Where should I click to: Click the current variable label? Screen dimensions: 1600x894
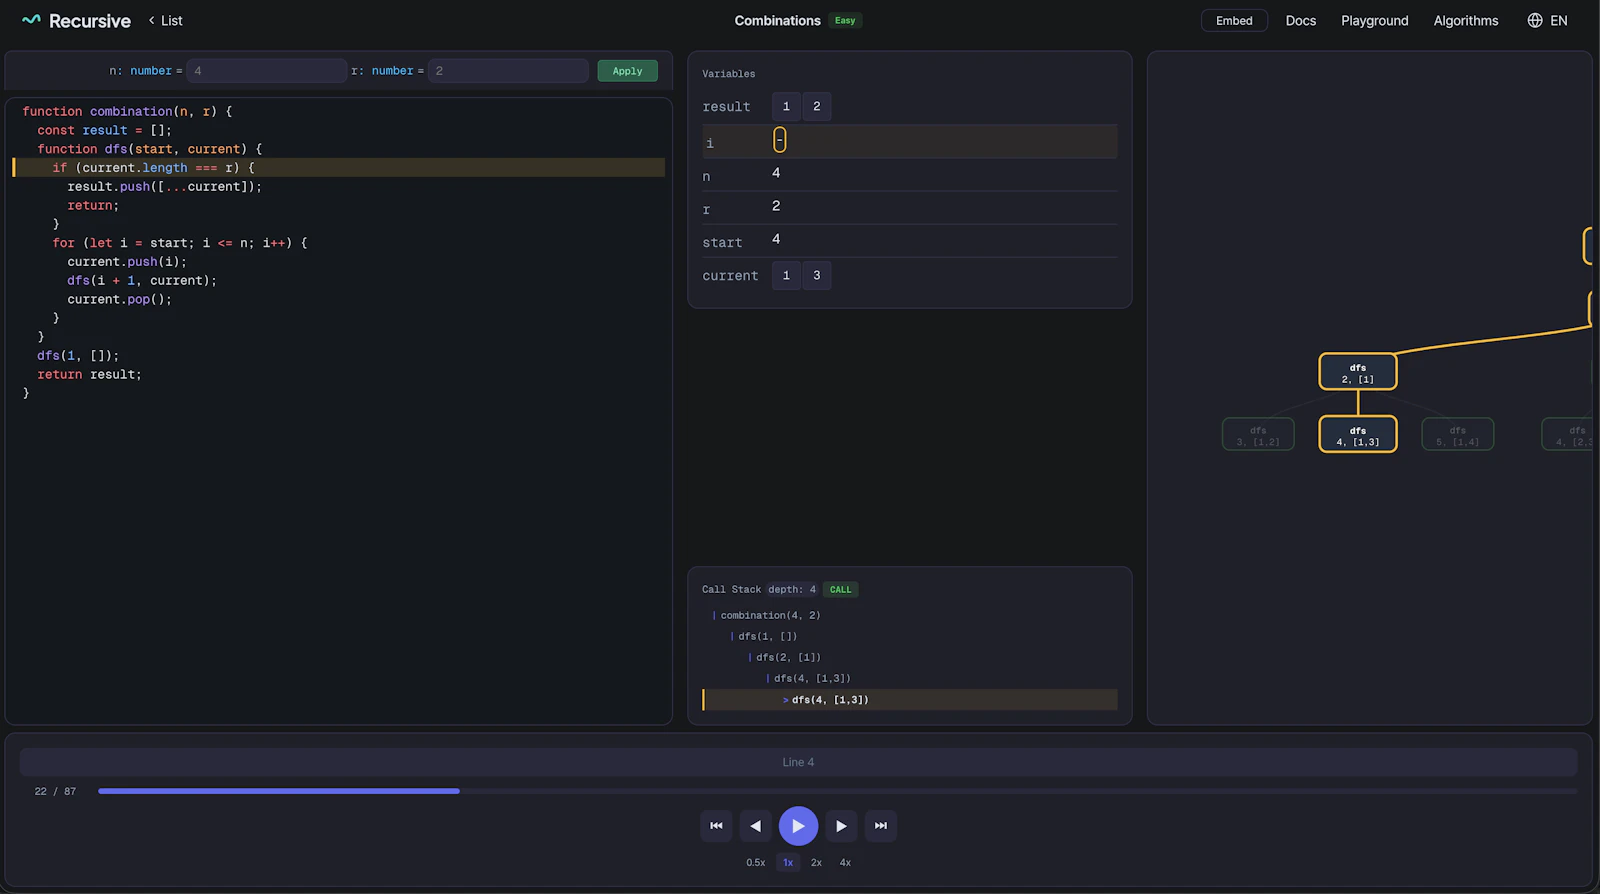tap(730, 276)
